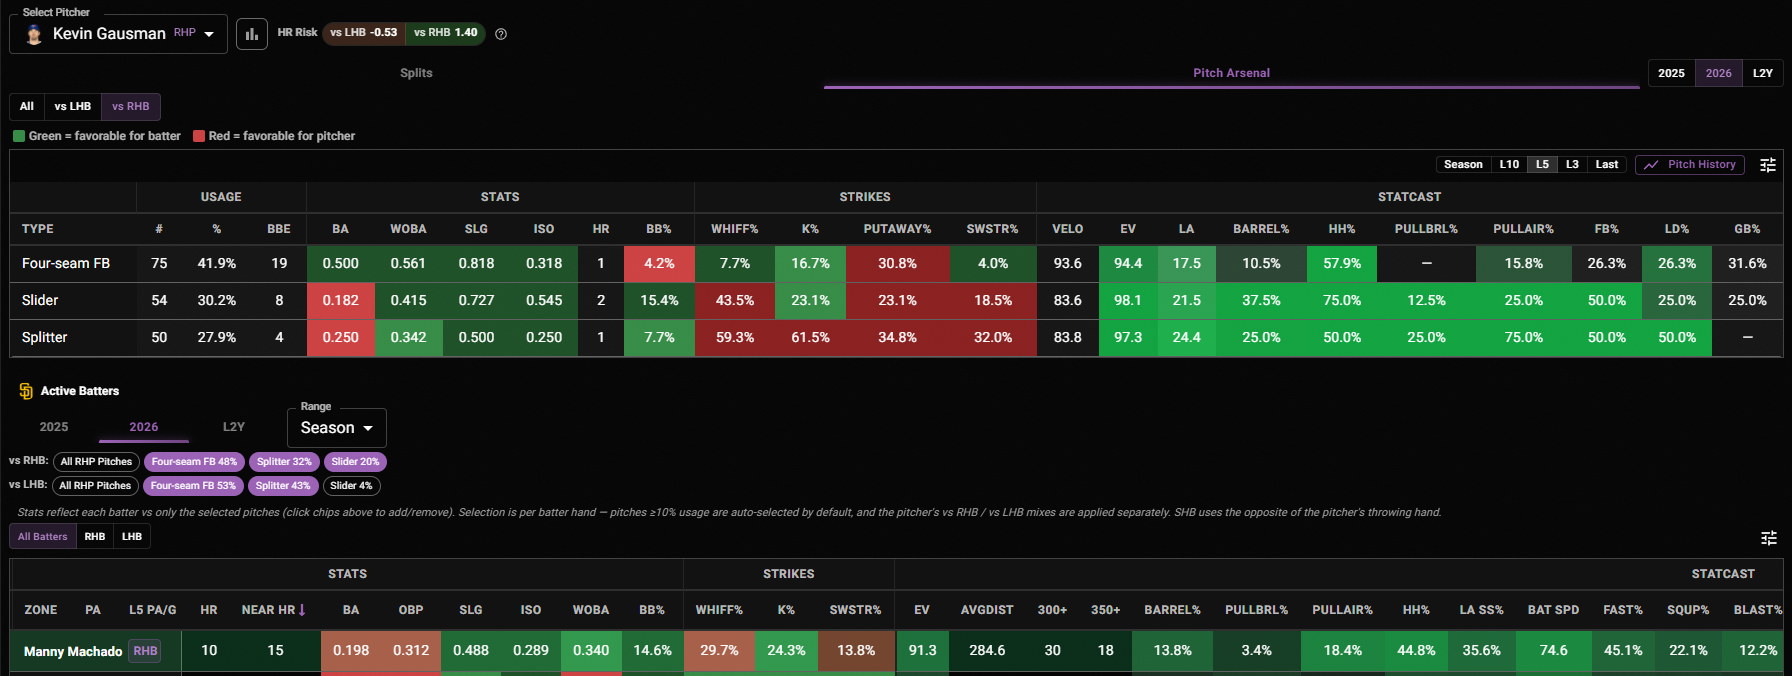
Task: Open the Select Pitcher dropdown
Action: 119,34
